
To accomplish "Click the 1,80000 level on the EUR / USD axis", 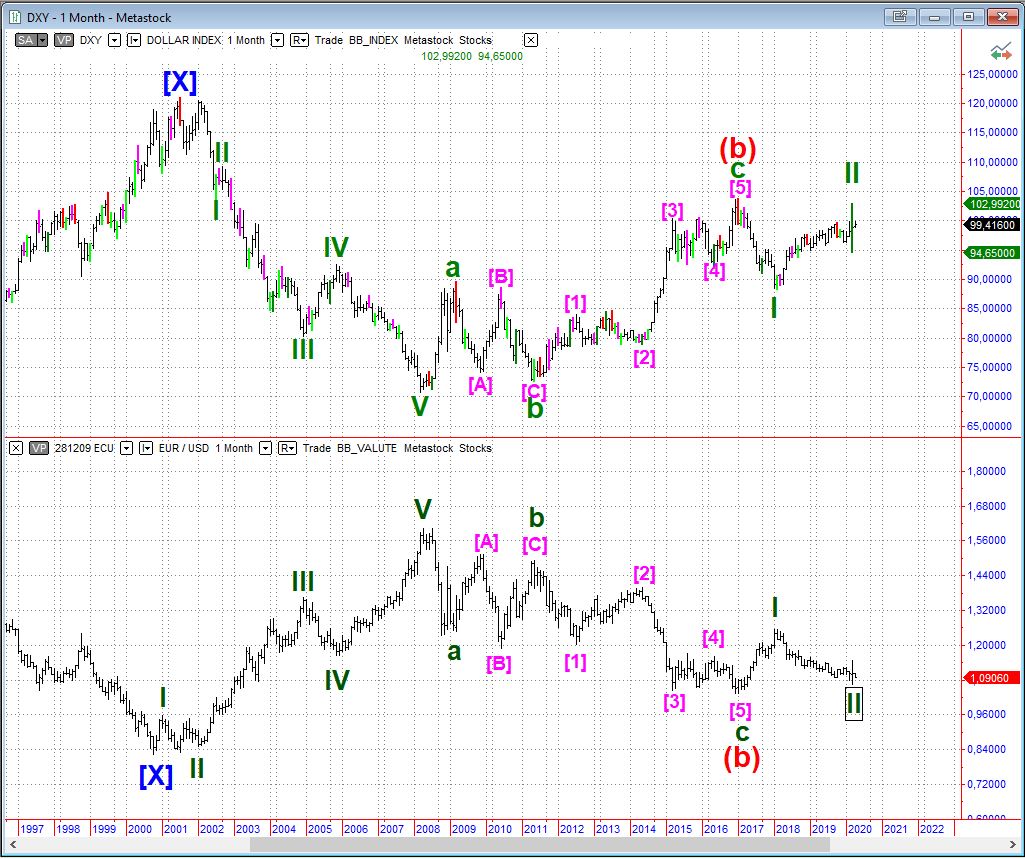I will pos(987,471).
